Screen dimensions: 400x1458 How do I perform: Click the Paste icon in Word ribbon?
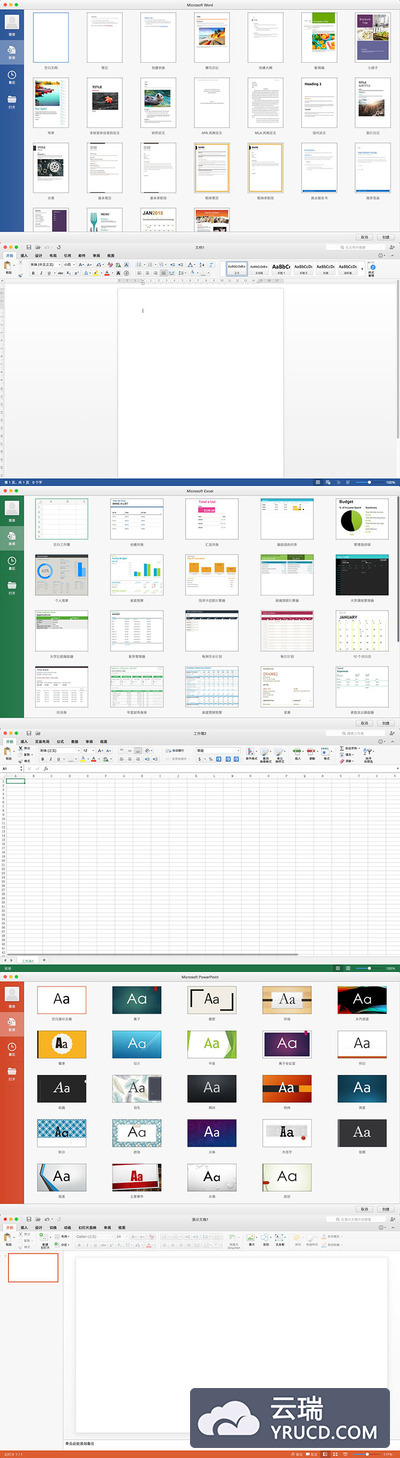click(8, 265)
